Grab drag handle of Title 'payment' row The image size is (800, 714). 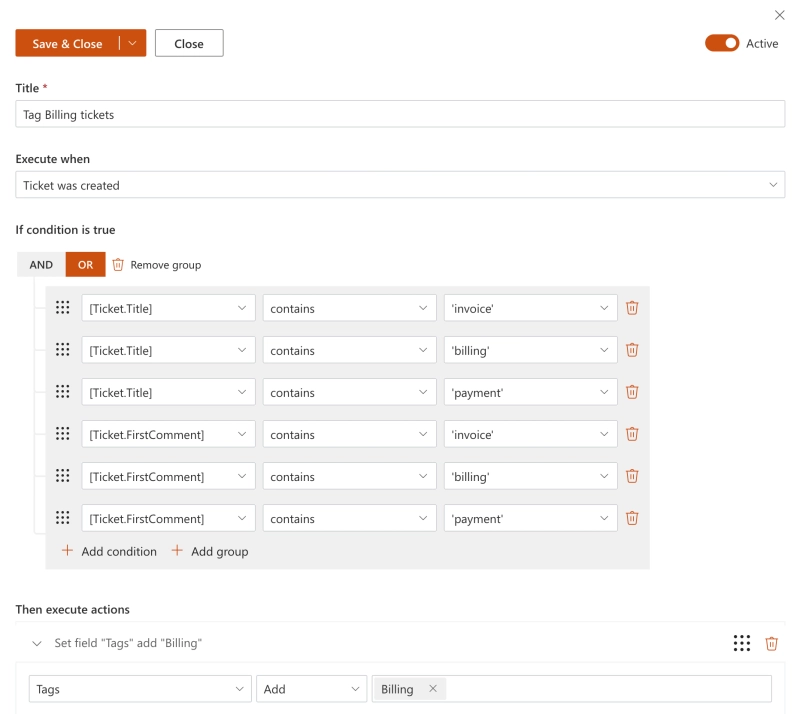(62, 391)
